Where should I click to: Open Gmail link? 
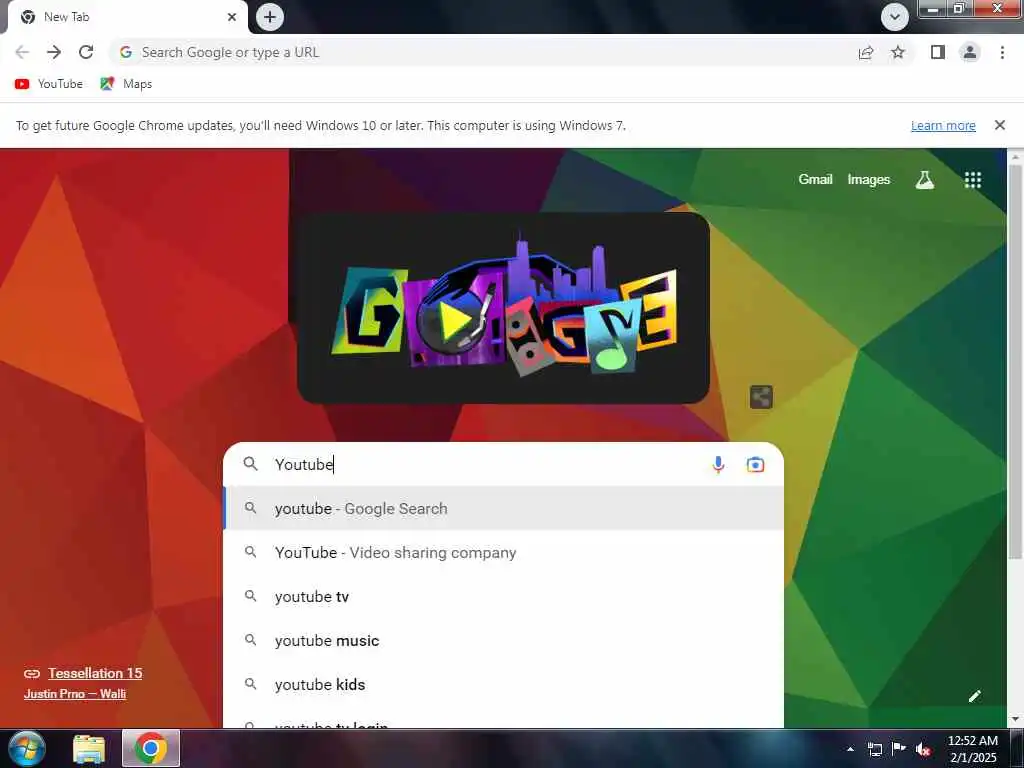[x=815, y=180]
